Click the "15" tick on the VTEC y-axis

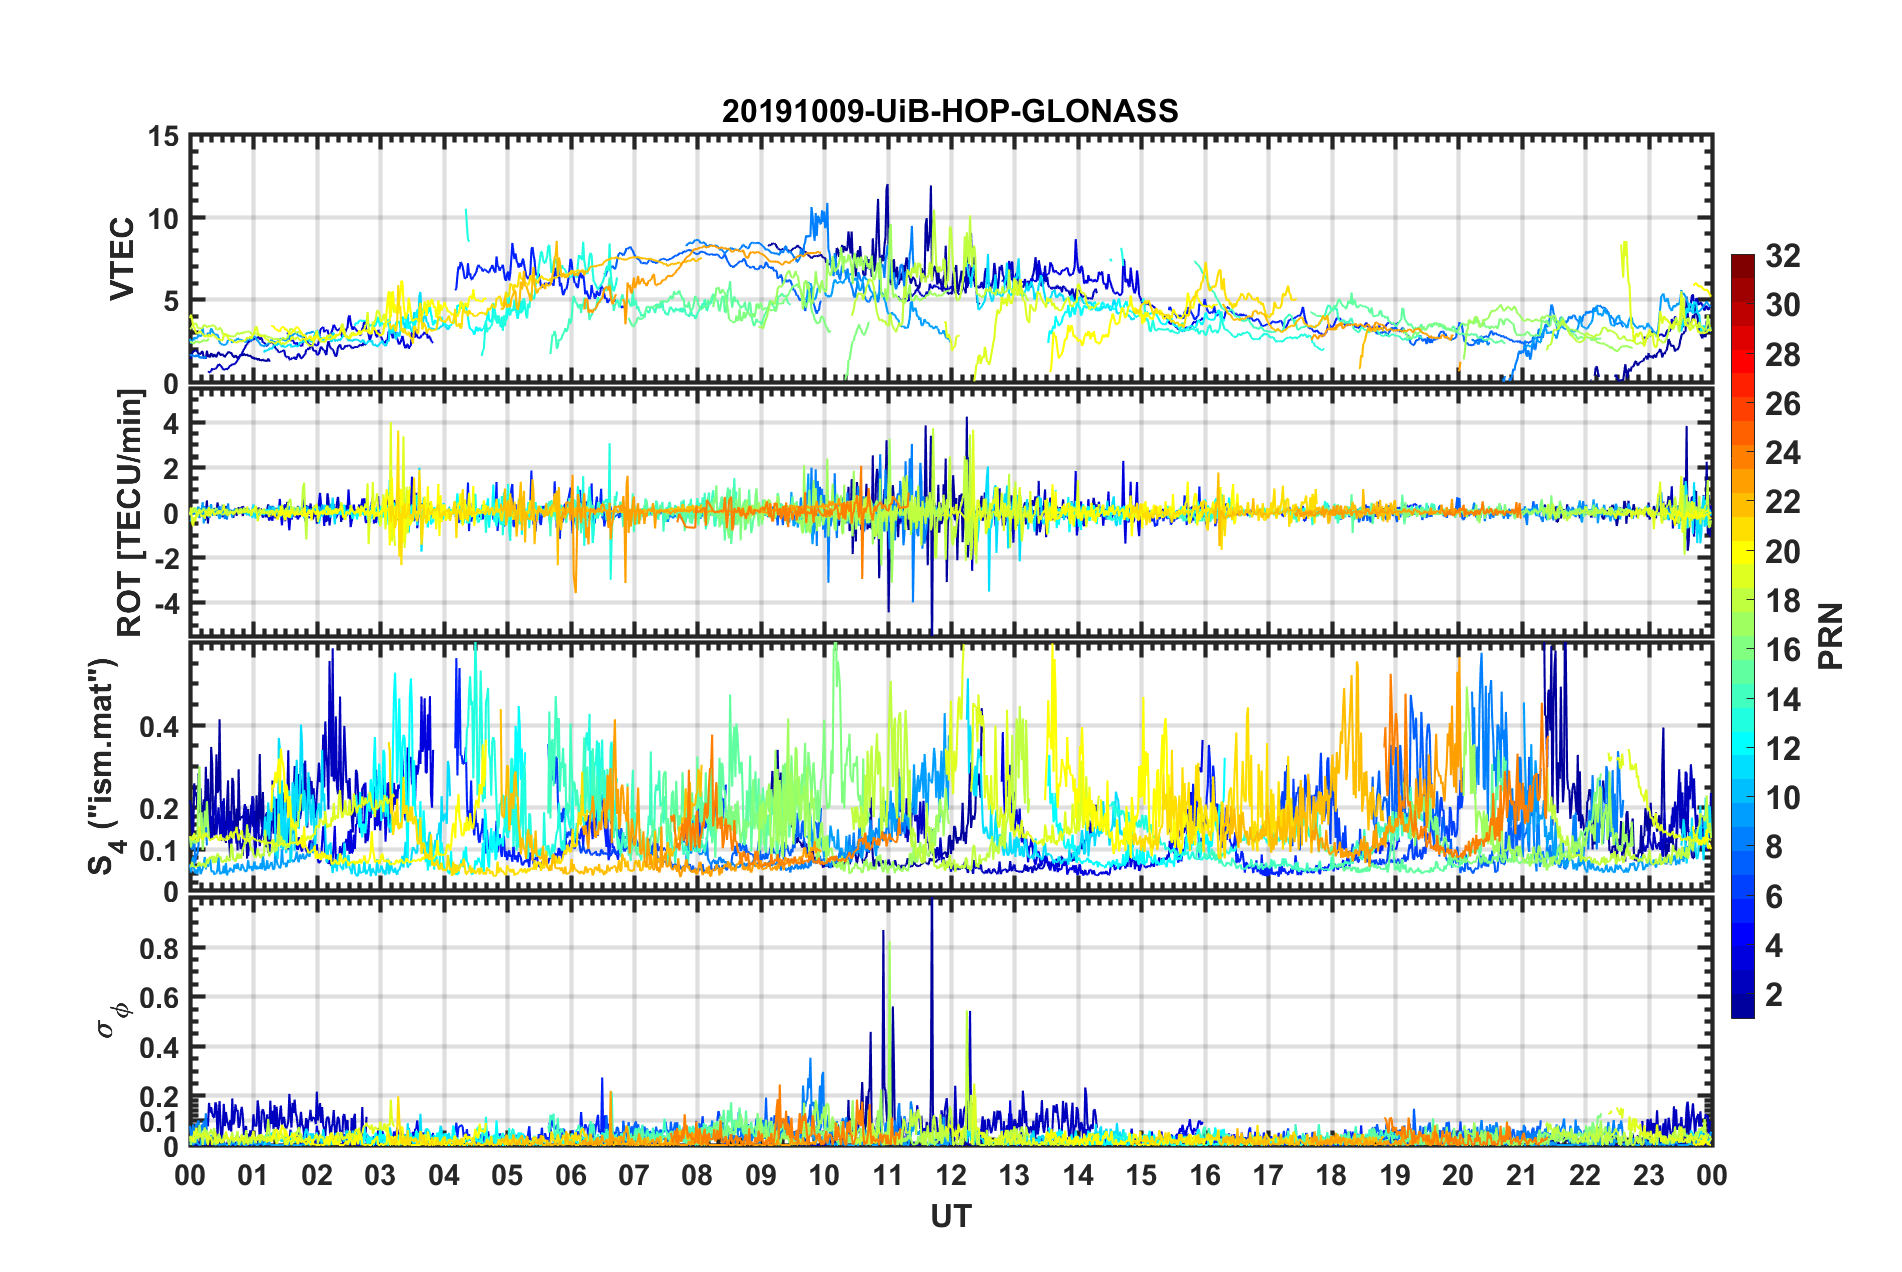[162, 136]
